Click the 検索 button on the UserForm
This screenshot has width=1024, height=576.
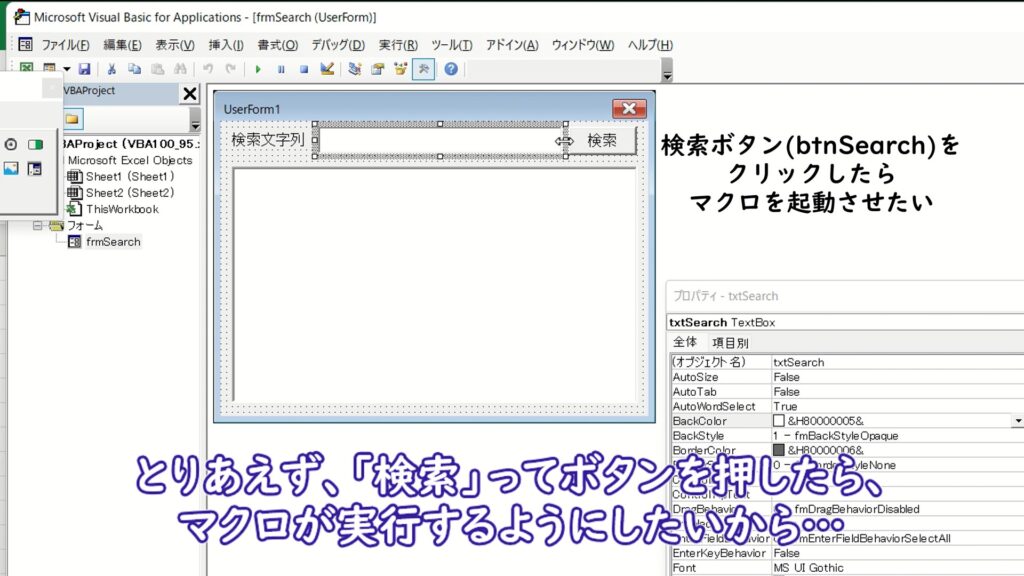(601, 141)
